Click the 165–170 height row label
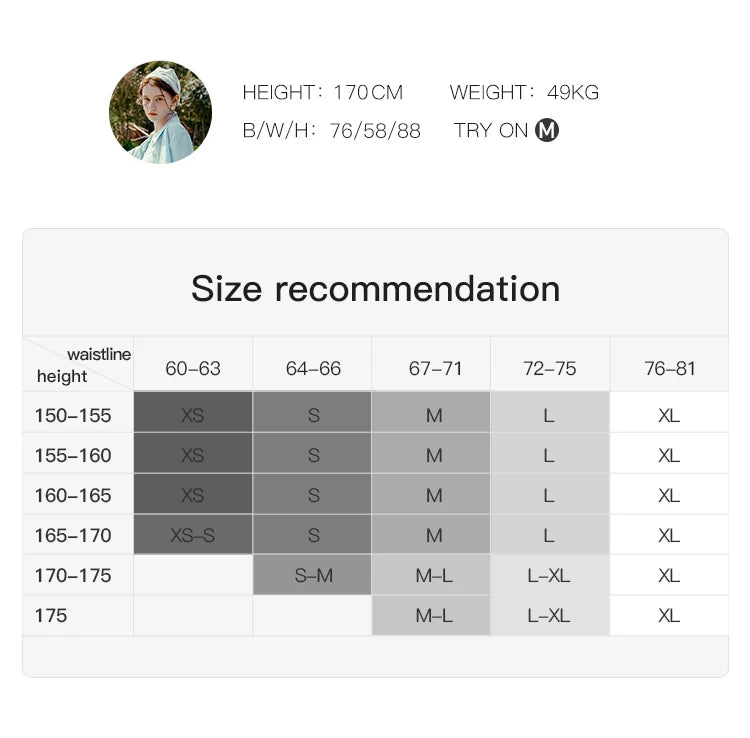This screenshot has height=738, width=750. (73, 535)
